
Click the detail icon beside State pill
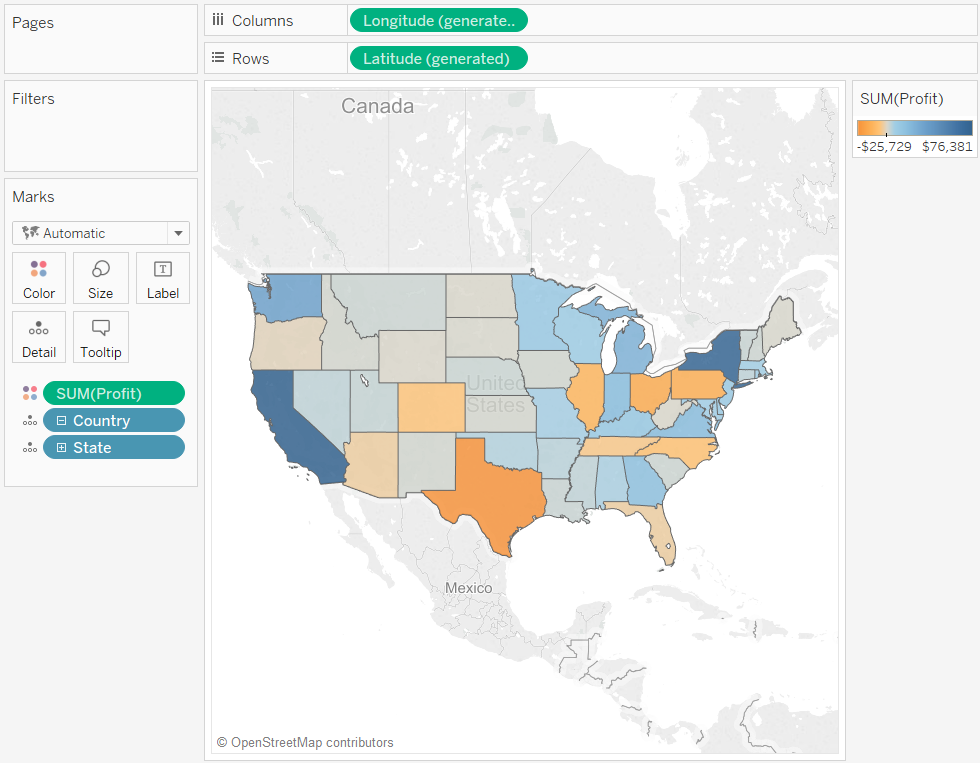point(30,448)
